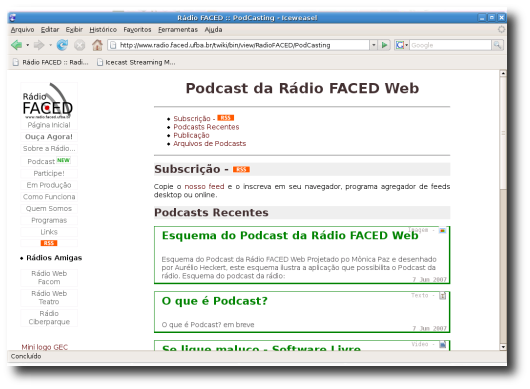Click the orange RSS icon in sidebar

[49, 243]
